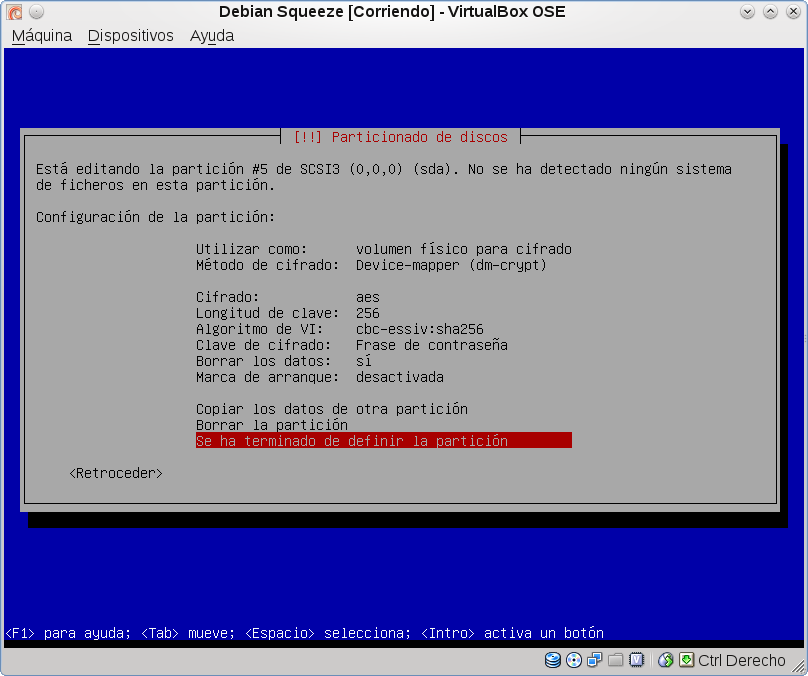The width and height of the screenshot is (808, 676).
Task: Select the Retroceder button
Action: [x=116, y=473]
